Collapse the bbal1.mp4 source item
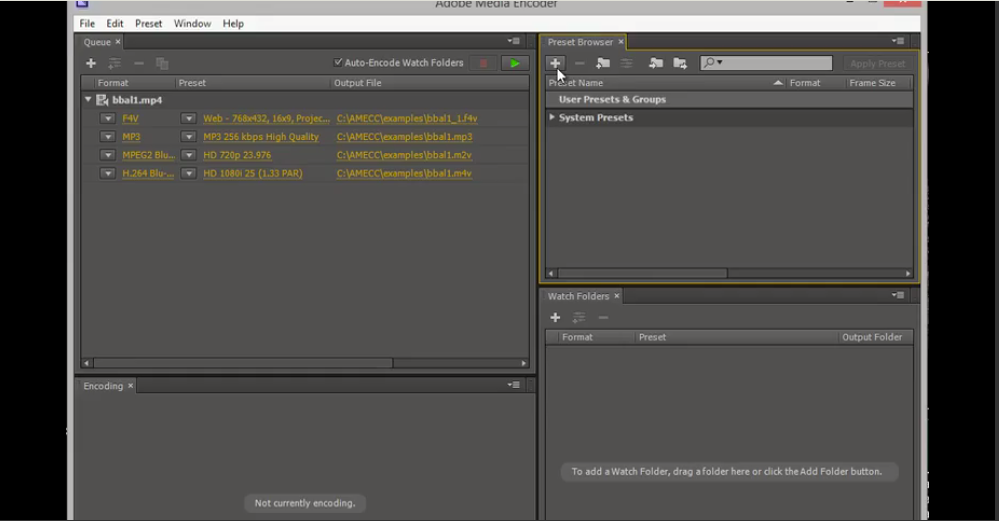The height and width of the screenshot is (521, 999). 88,99
